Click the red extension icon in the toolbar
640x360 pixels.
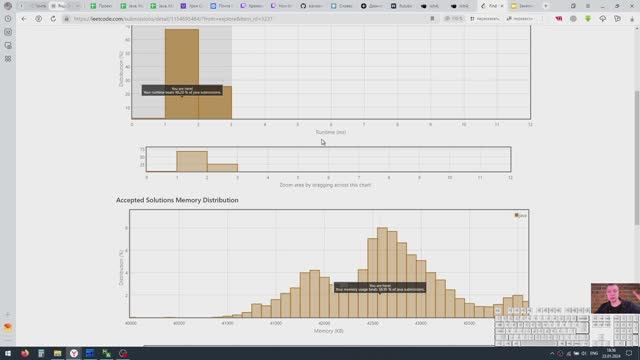[x=559, y=19]
